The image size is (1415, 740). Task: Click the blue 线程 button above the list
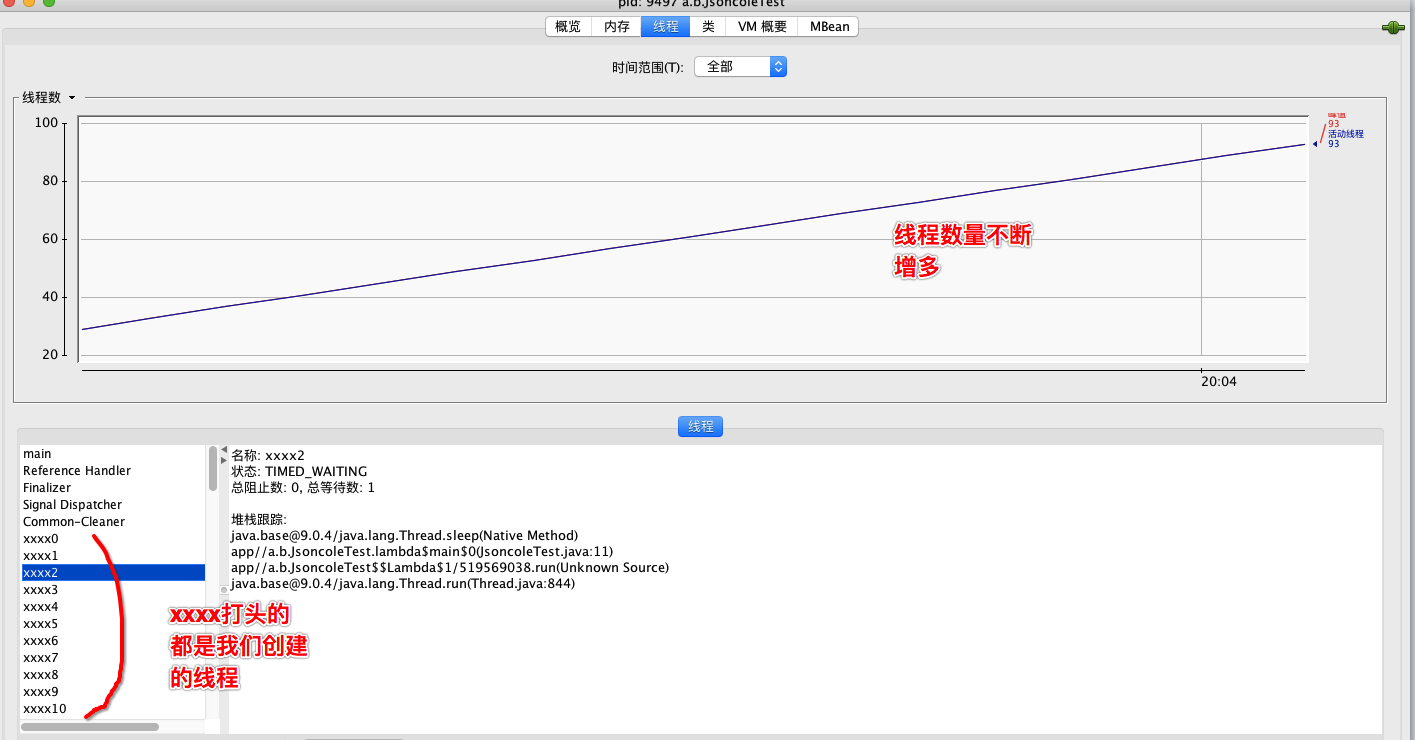tap(700, 426)
